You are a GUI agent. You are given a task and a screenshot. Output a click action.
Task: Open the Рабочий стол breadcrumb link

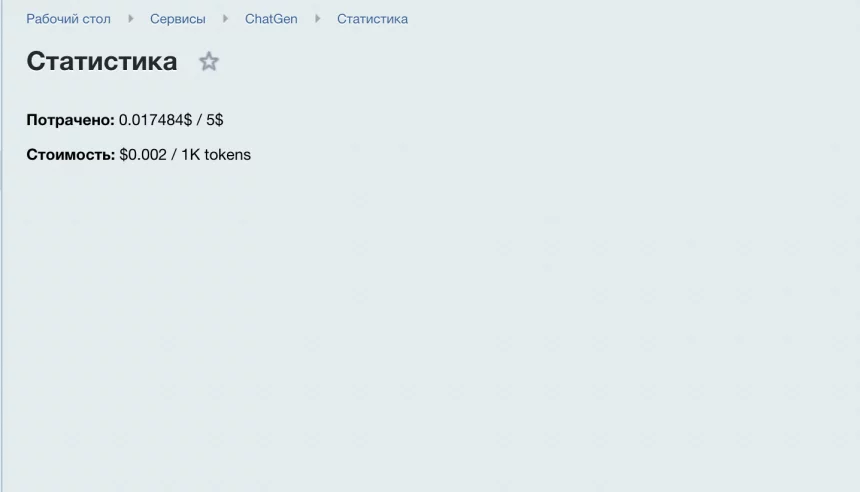tap(69, 19)
